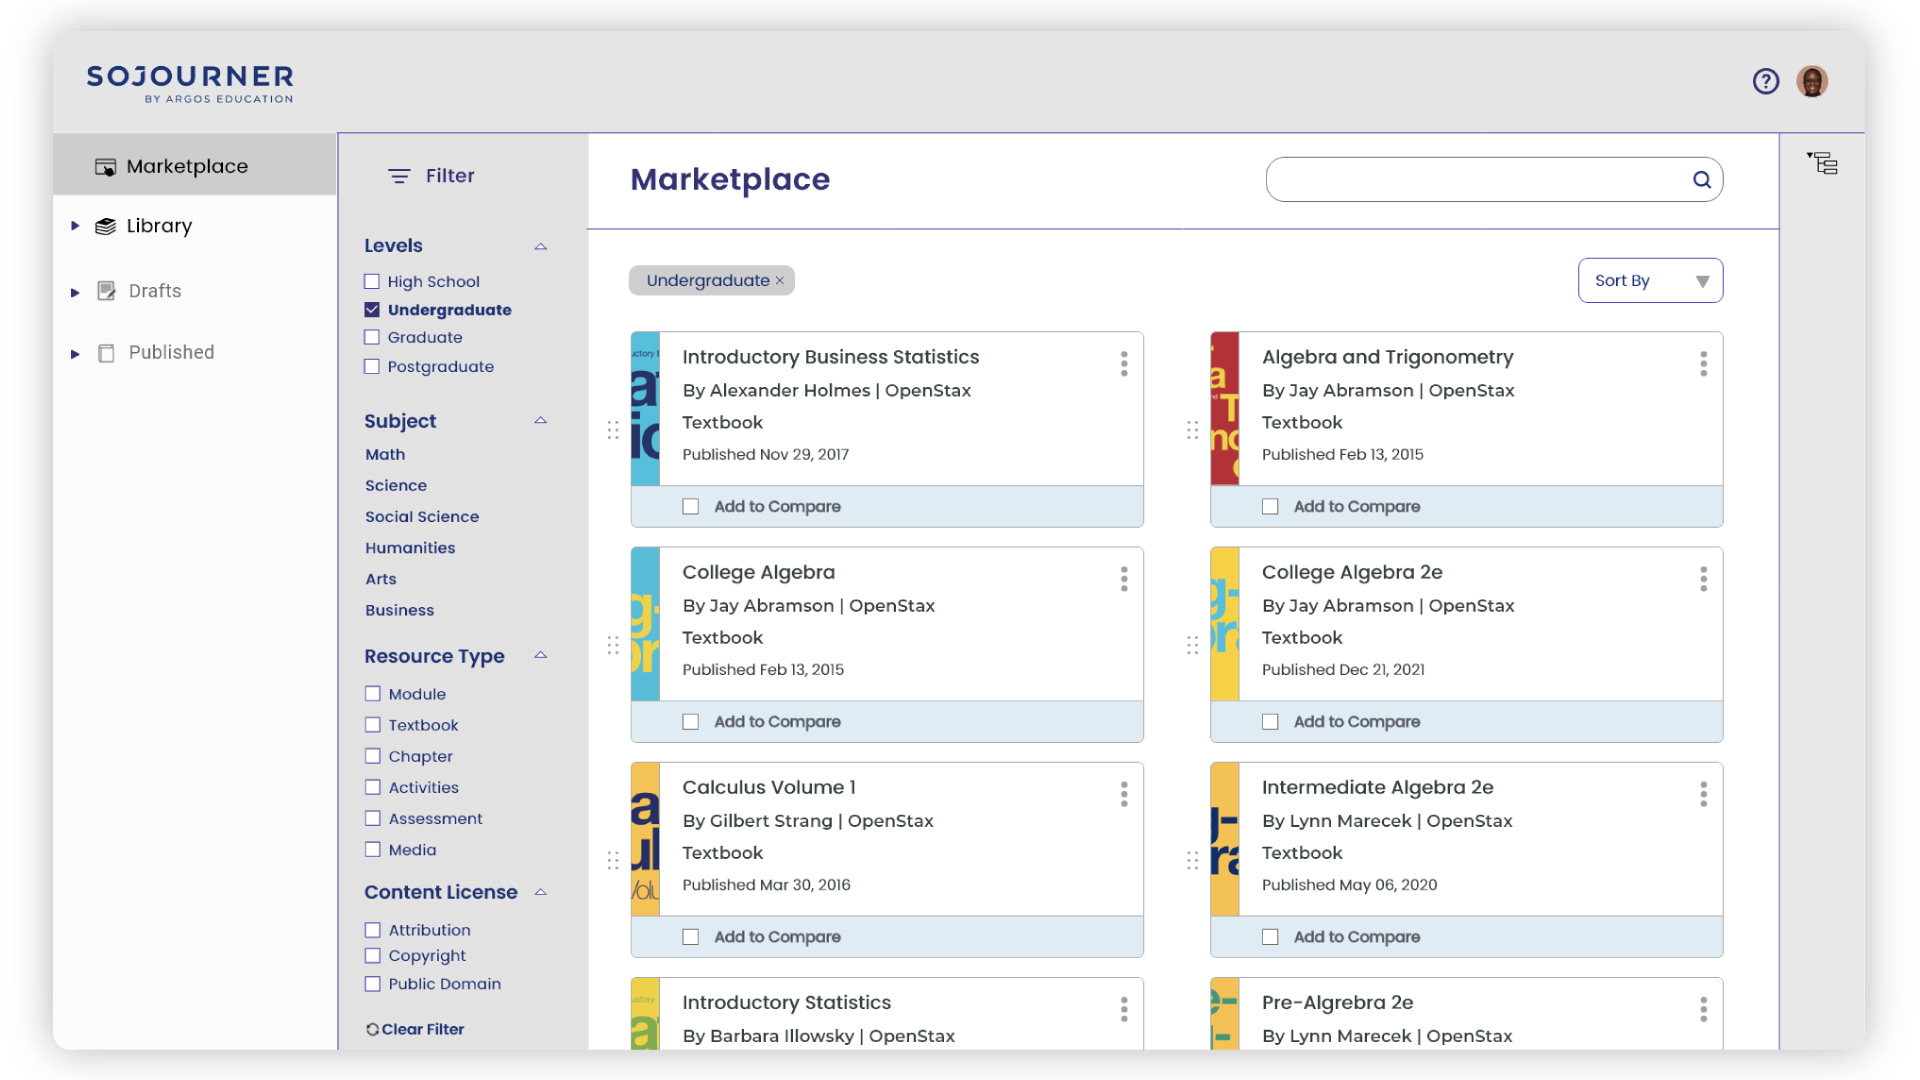Image resolution: width=1920 pixels, height=1080 pixels.
Task: Click the Drafts edit icon
Action: (106, 291)
